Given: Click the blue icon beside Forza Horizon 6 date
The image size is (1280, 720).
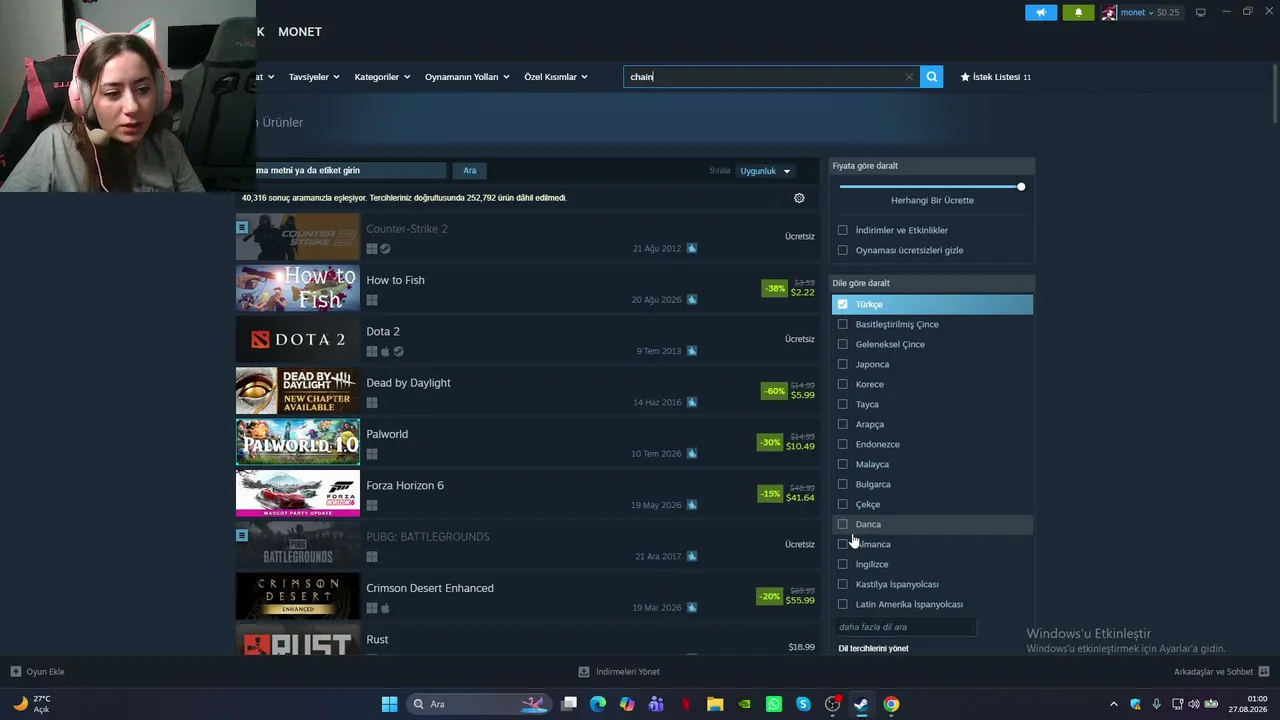Looking at the screenshot, I should tap(692, 505).
